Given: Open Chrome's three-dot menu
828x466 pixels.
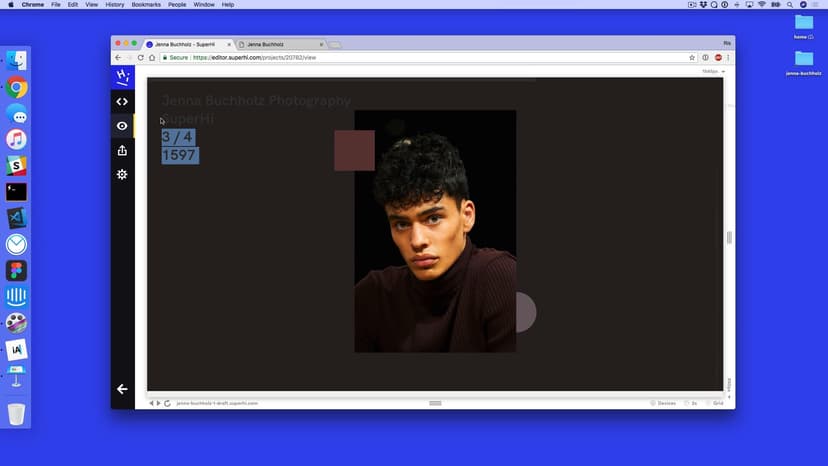Looking at the screenshot, I should 728,58.
